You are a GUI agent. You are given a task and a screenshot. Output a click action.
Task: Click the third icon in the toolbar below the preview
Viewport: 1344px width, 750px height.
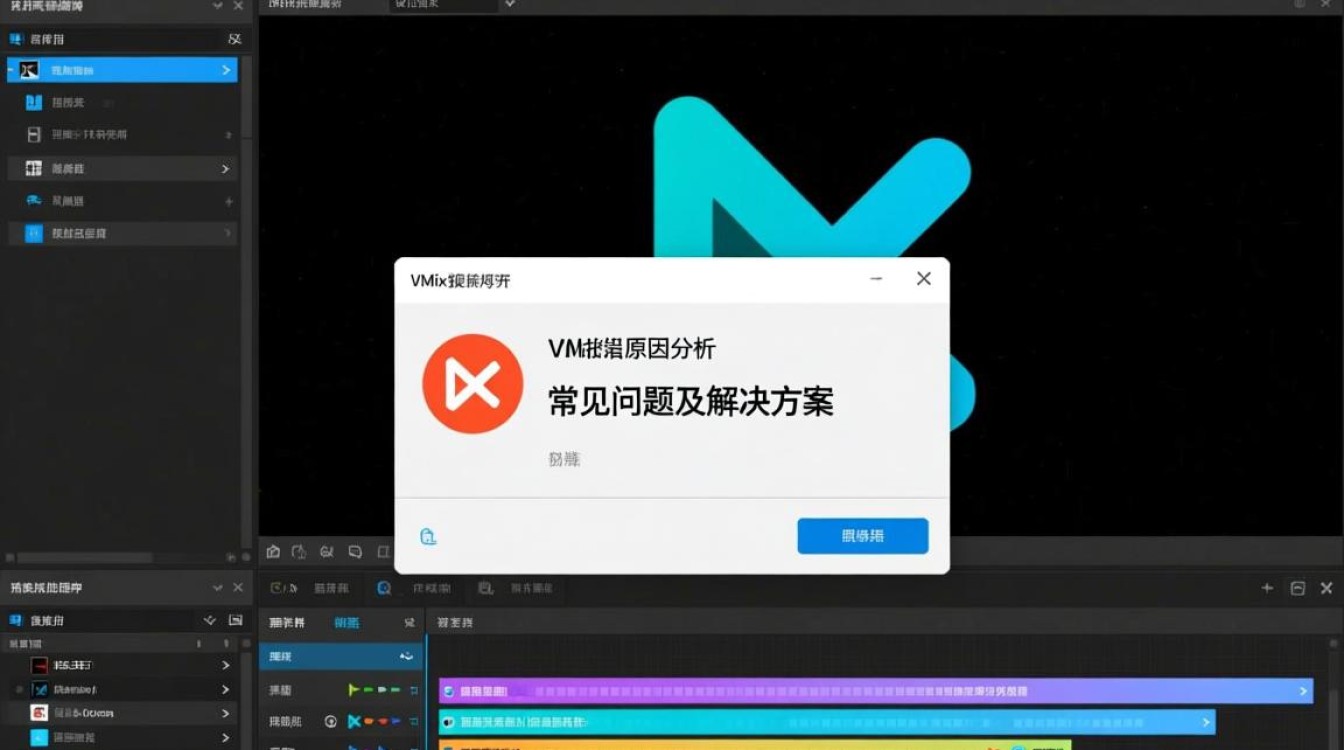pyautogui.click(x=326, y=552)
